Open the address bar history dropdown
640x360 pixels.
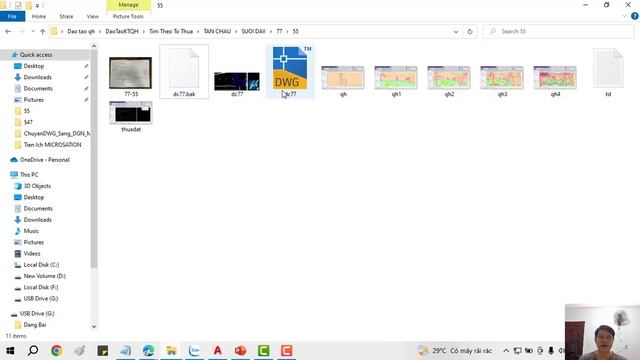(x=456, y=31)
